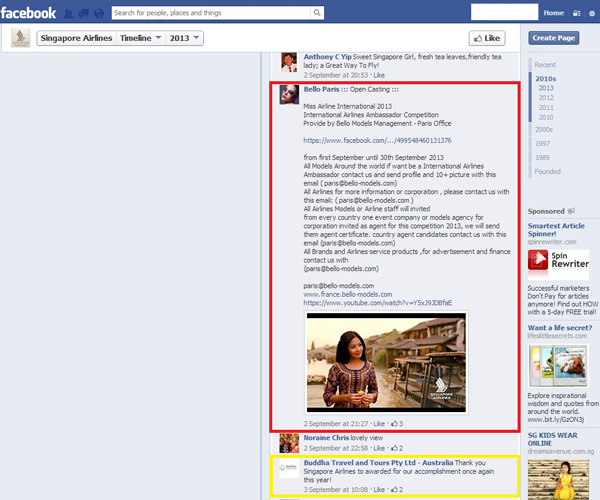Open the 2013 year dropdown
Viewport: 600px width, 500px height.
181,38
